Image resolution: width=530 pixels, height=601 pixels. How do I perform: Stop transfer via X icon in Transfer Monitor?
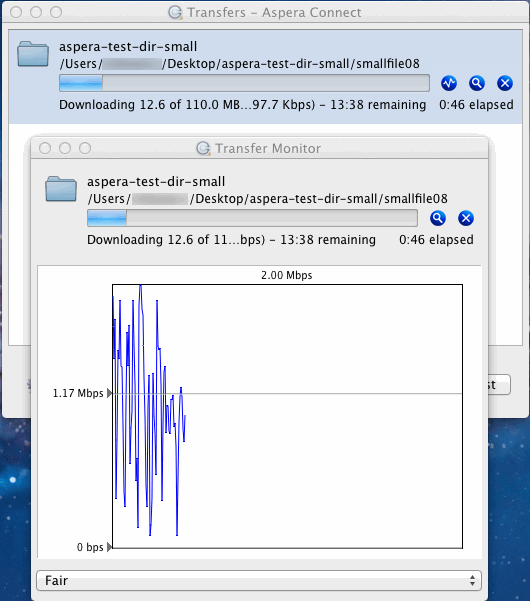pos(466,218)
